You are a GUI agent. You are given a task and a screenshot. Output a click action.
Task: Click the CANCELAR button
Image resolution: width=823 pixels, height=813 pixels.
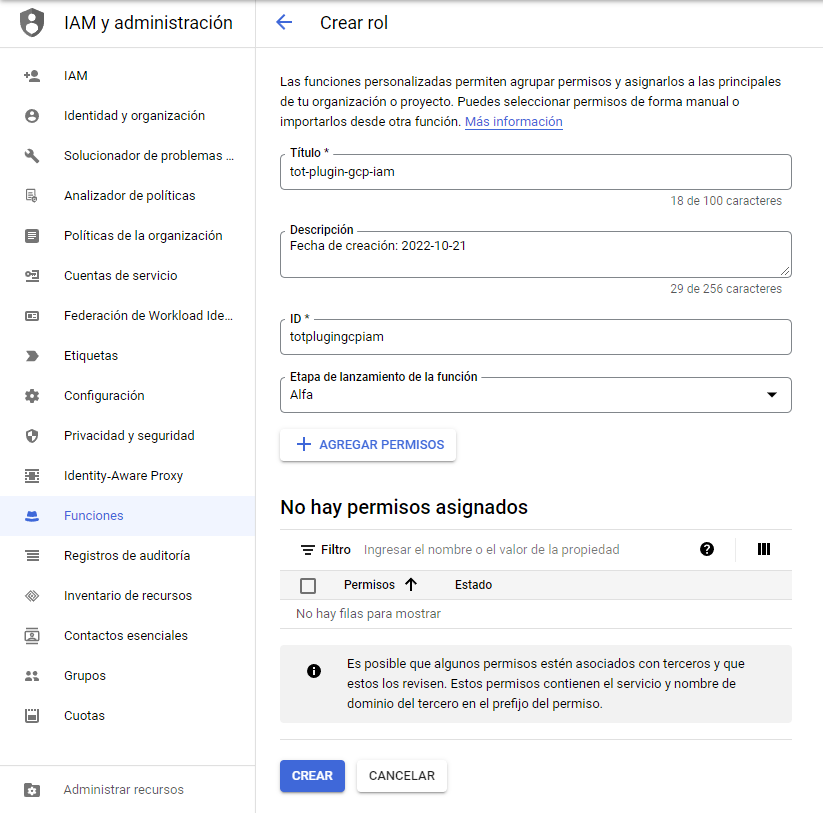[401, 776]
